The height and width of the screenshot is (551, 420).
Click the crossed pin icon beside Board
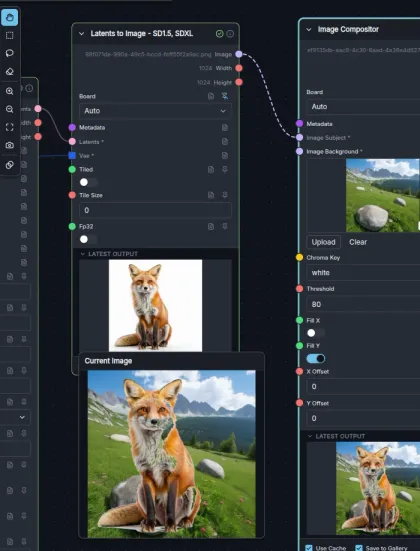(x=225, y=96)
